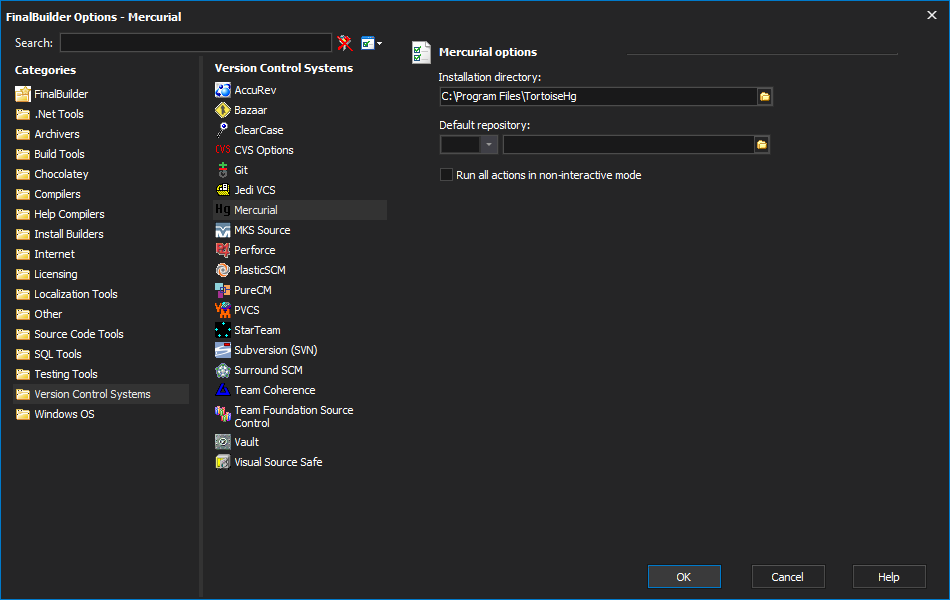Click the Mercurial Hg icon
950x600 pixels.
click(223, 210)
